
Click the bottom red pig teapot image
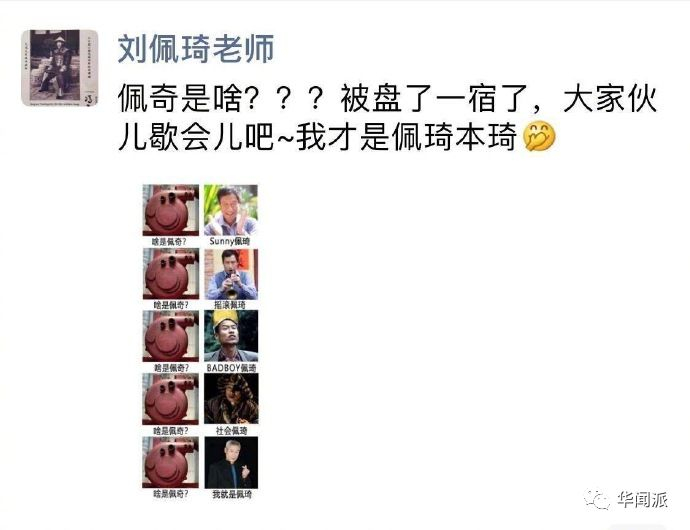[171, 462]
